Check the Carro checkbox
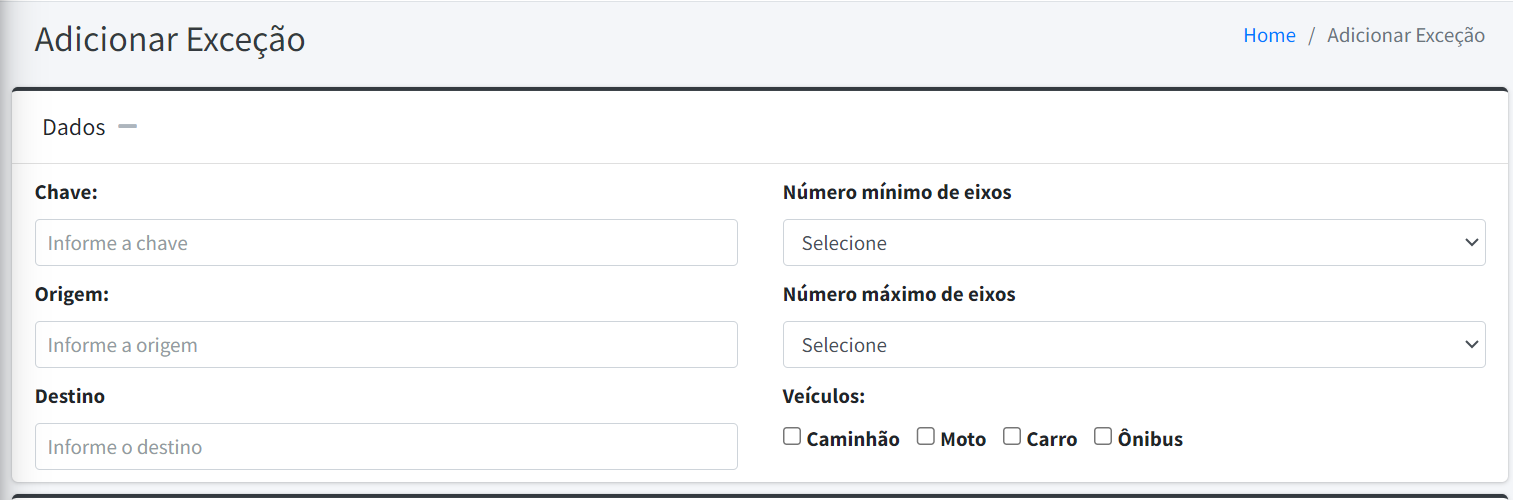 (1012, 437)
